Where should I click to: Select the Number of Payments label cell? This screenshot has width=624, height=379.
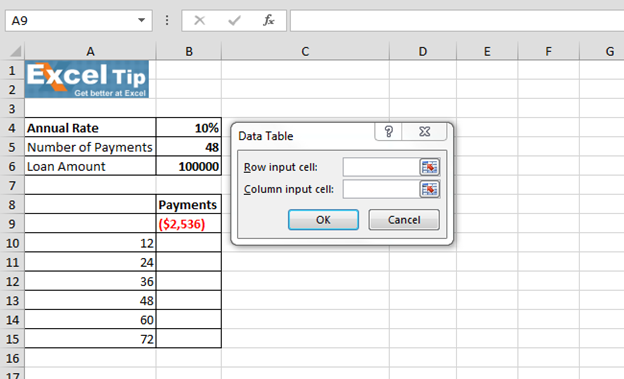tap(90, 147)
